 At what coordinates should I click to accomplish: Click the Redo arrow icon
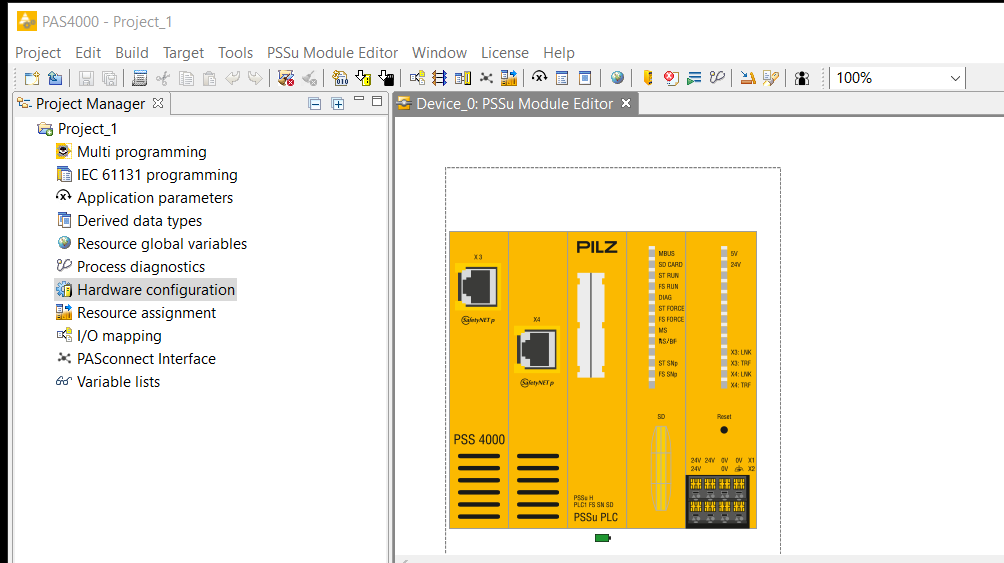(x=255, y=78)
